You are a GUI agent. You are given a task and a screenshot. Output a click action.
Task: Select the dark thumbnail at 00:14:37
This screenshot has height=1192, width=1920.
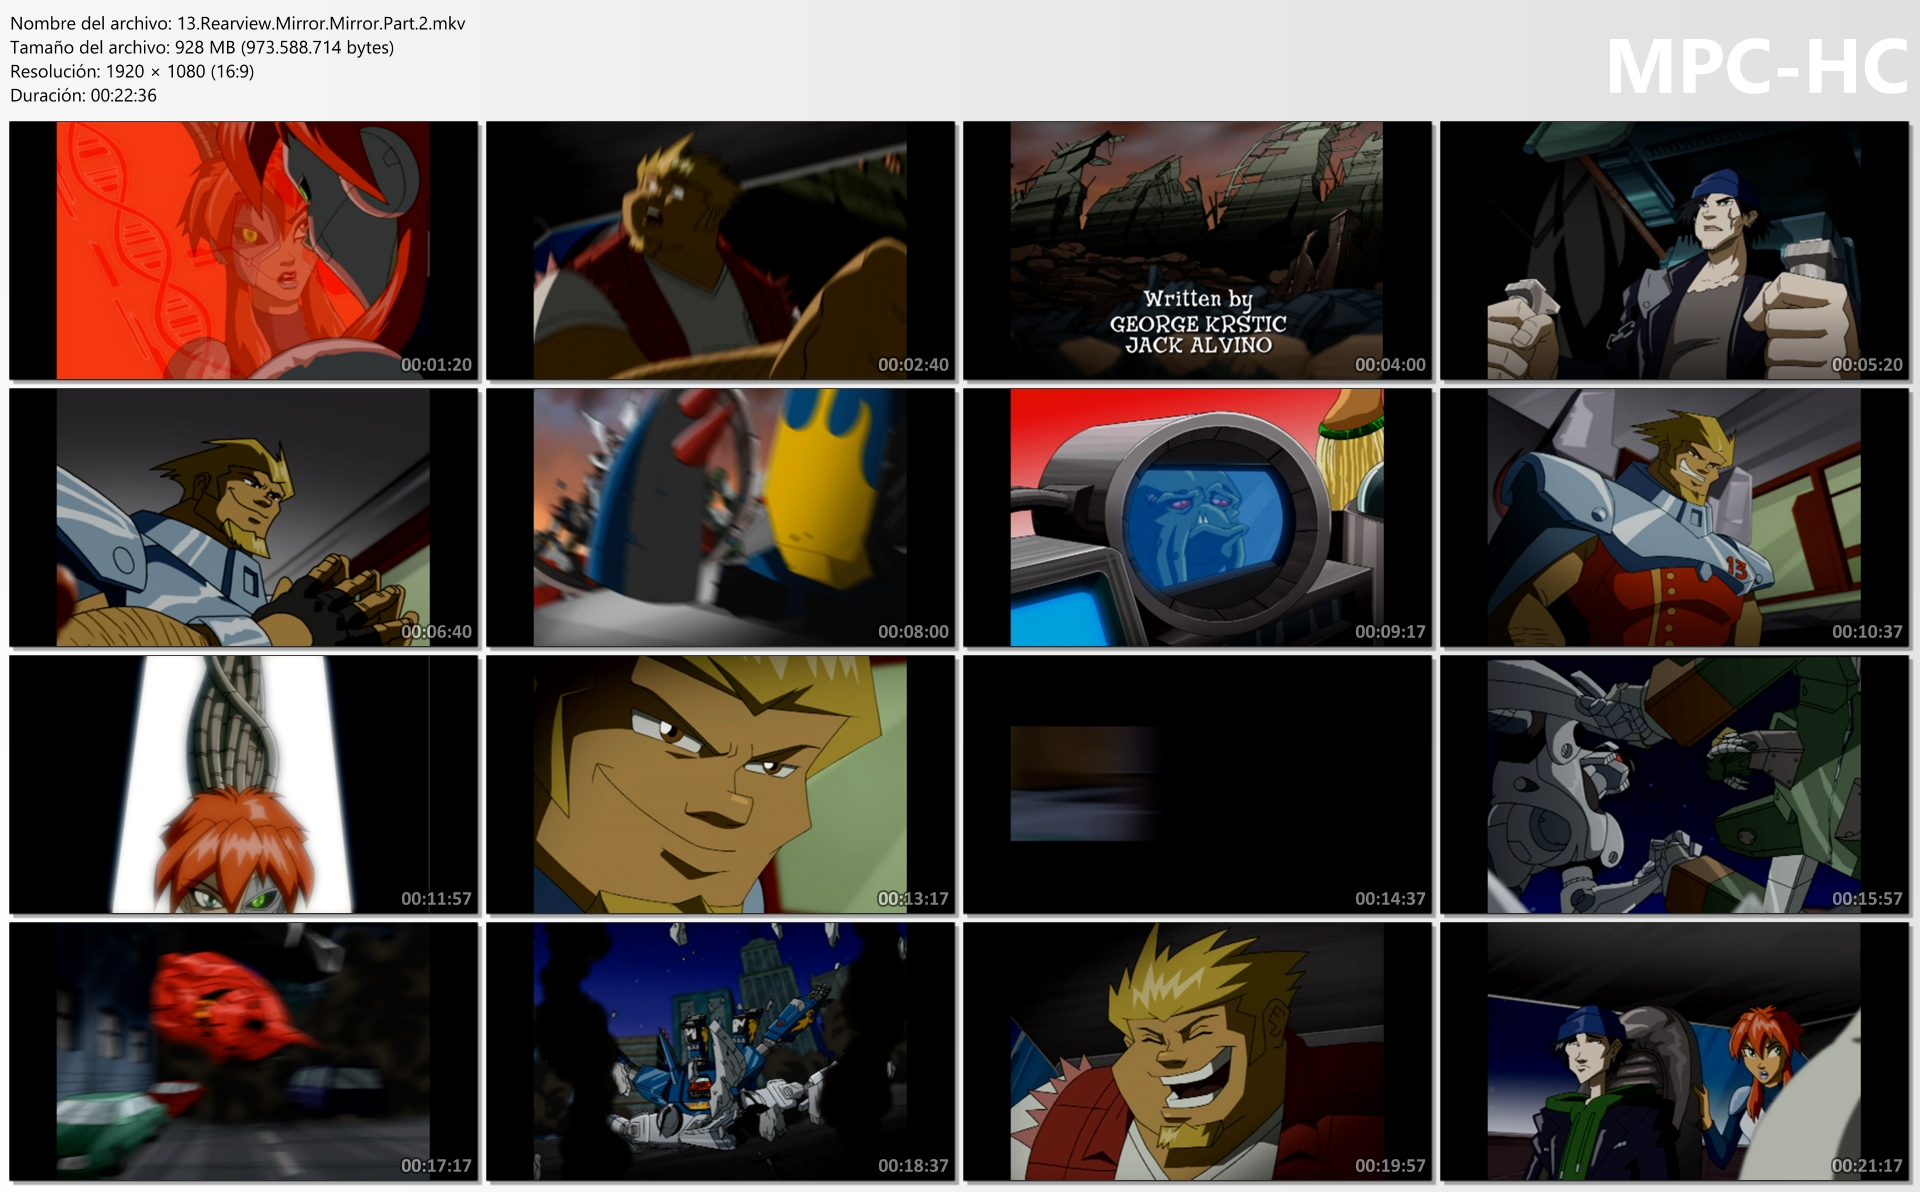[1197, 784]
